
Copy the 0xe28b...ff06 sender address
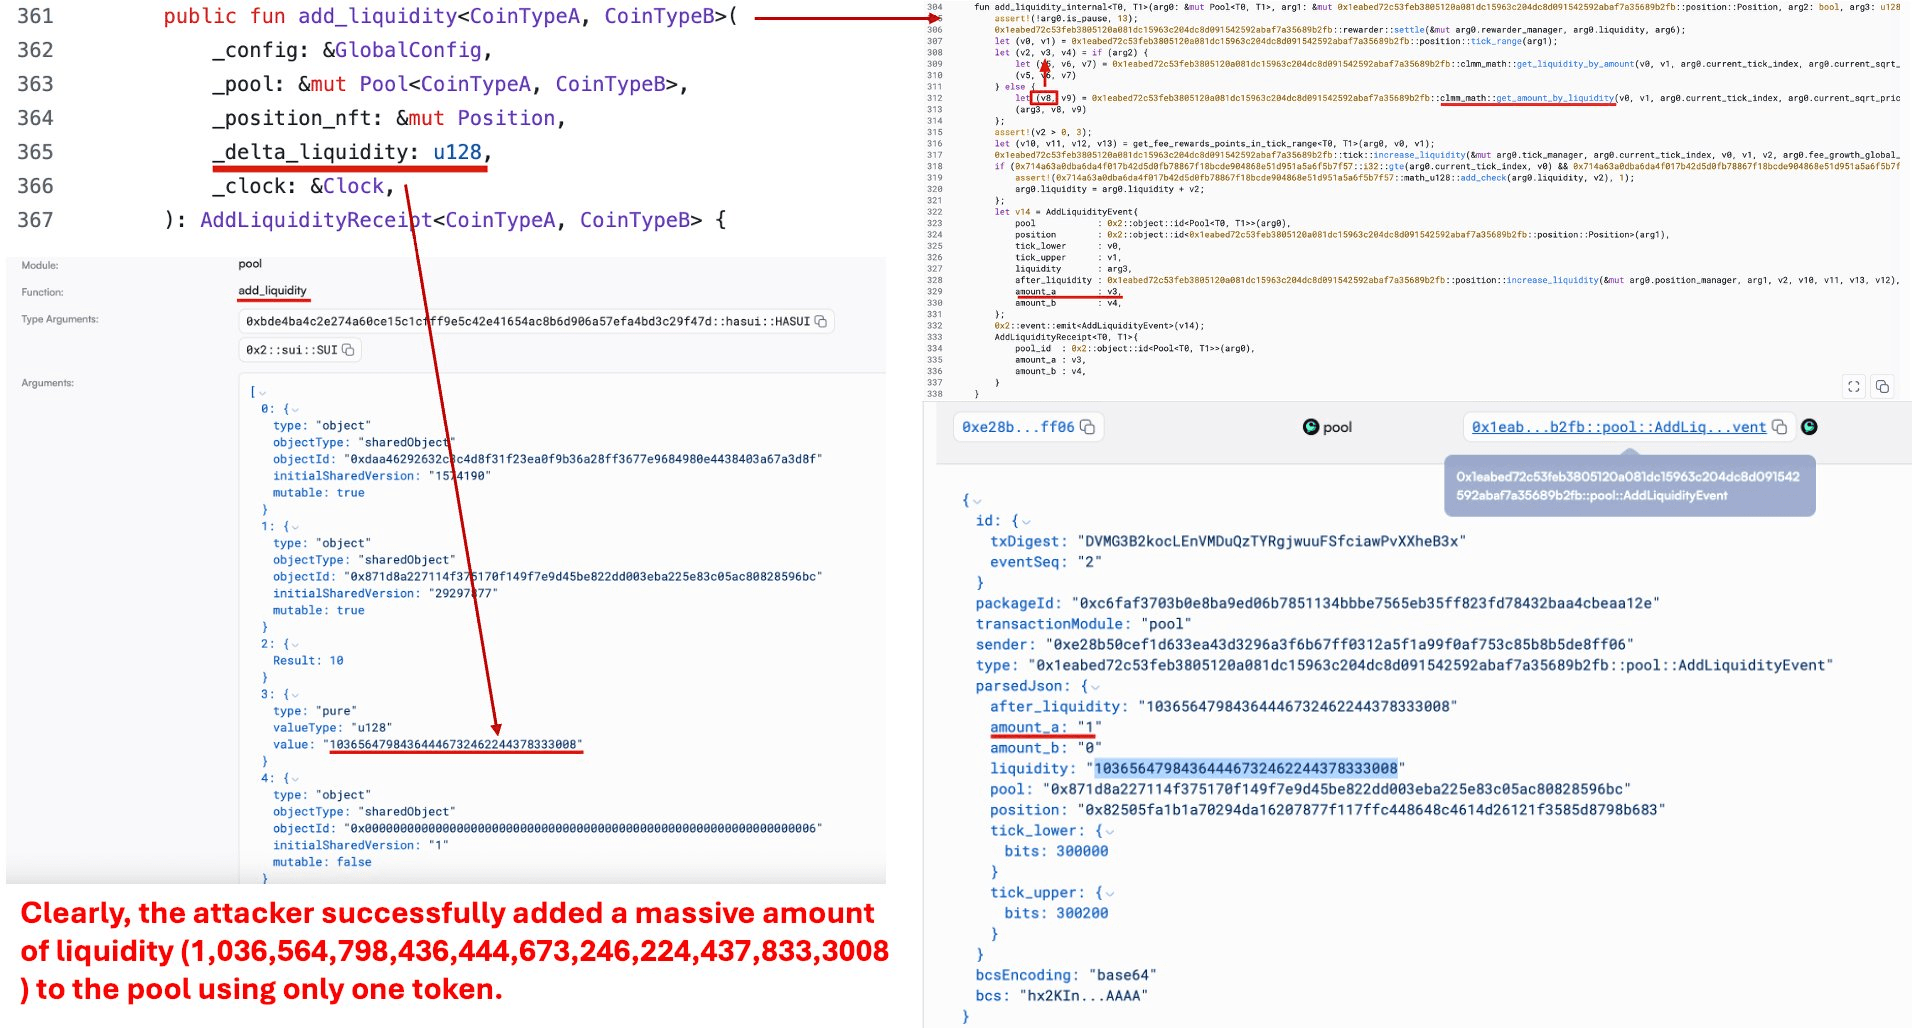click(1088, 428)
